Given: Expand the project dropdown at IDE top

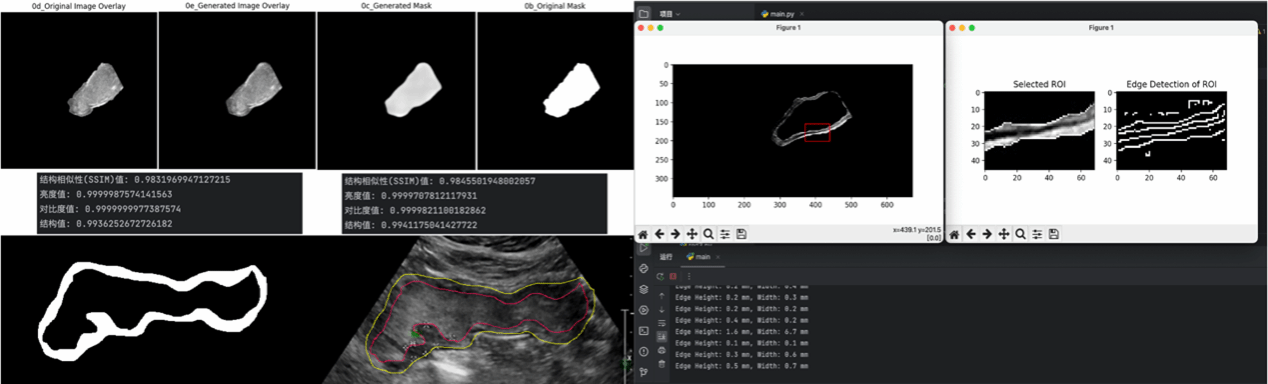Looking at the screenshot, I should [x=670, y=14].
